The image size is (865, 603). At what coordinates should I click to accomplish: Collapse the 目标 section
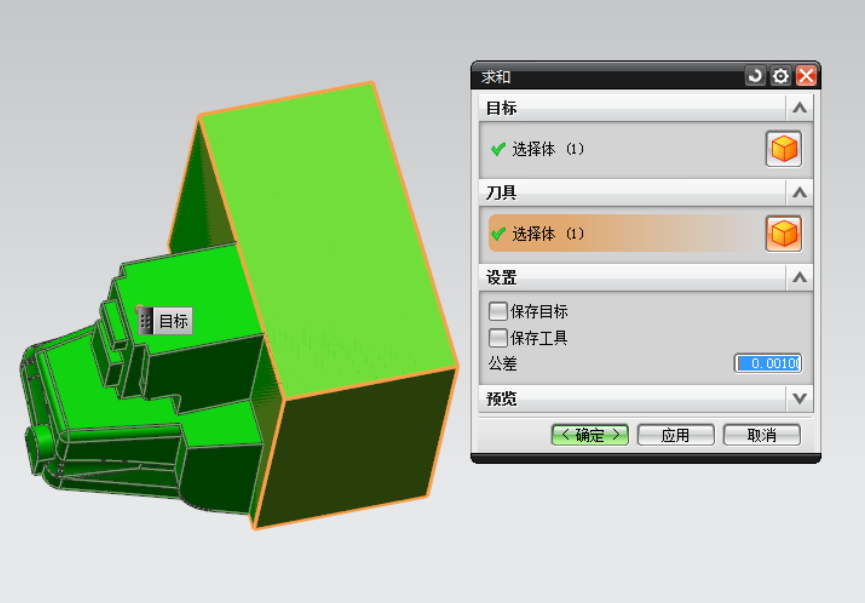(799, 108)
